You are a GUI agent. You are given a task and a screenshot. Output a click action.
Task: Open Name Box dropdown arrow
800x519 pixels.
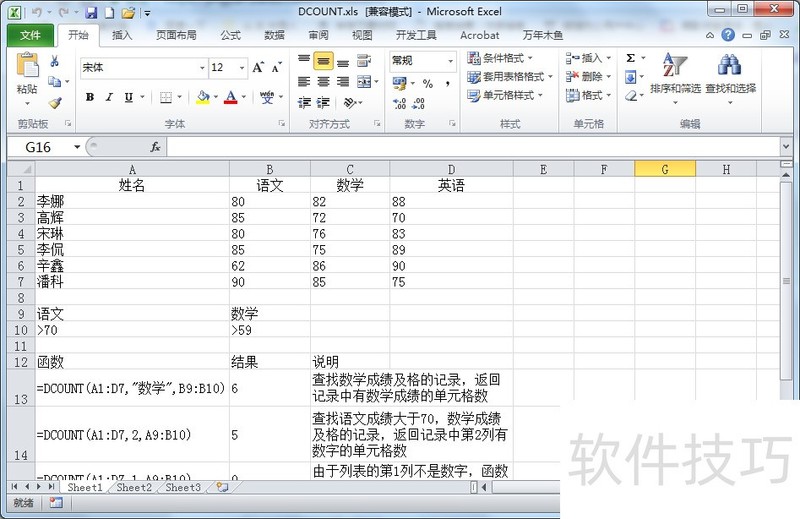click(77, 147)
